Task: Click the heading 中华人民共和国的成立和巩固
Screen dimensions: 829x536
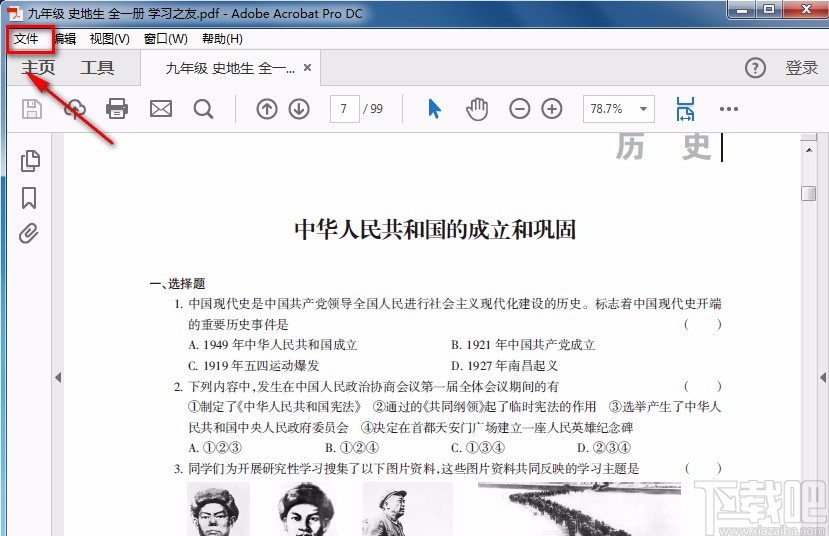Action: tap(435, 230)
